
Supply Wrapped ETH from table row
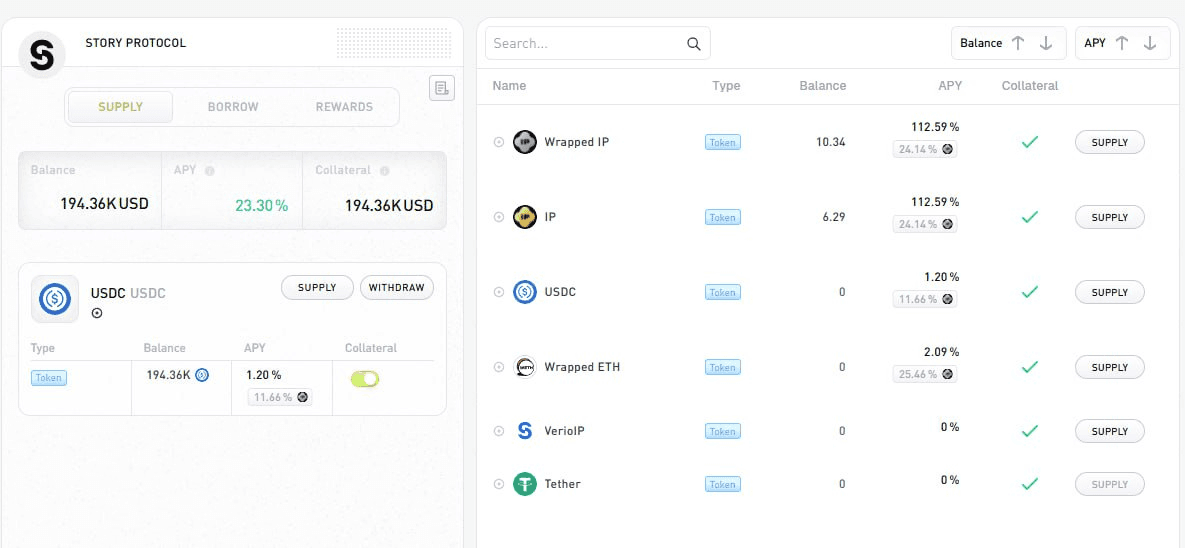1109,367
